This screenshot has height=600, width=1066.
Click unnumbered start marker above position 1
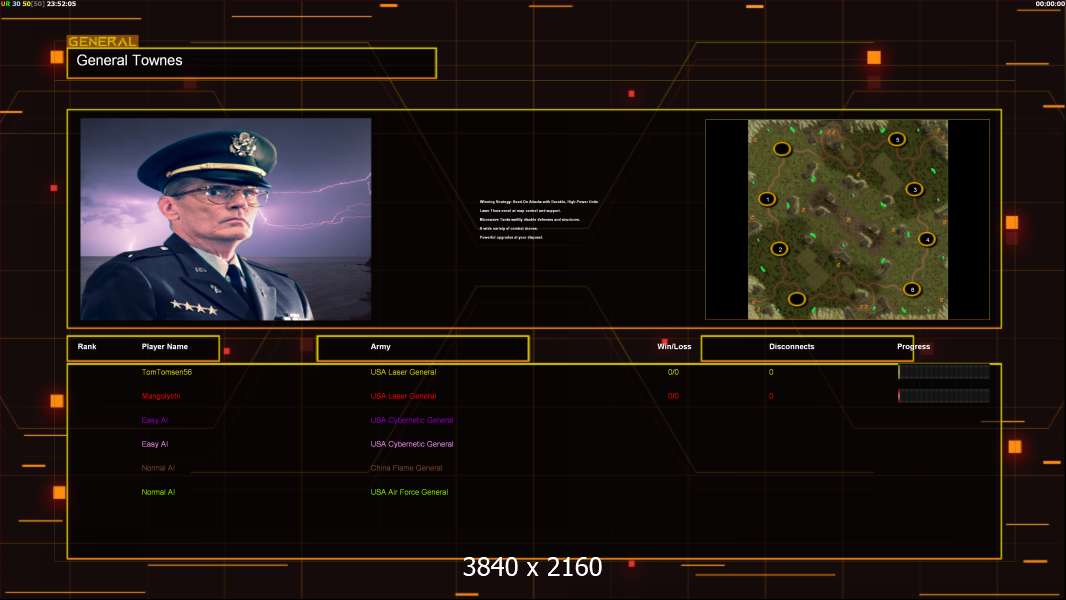[782, 149]
